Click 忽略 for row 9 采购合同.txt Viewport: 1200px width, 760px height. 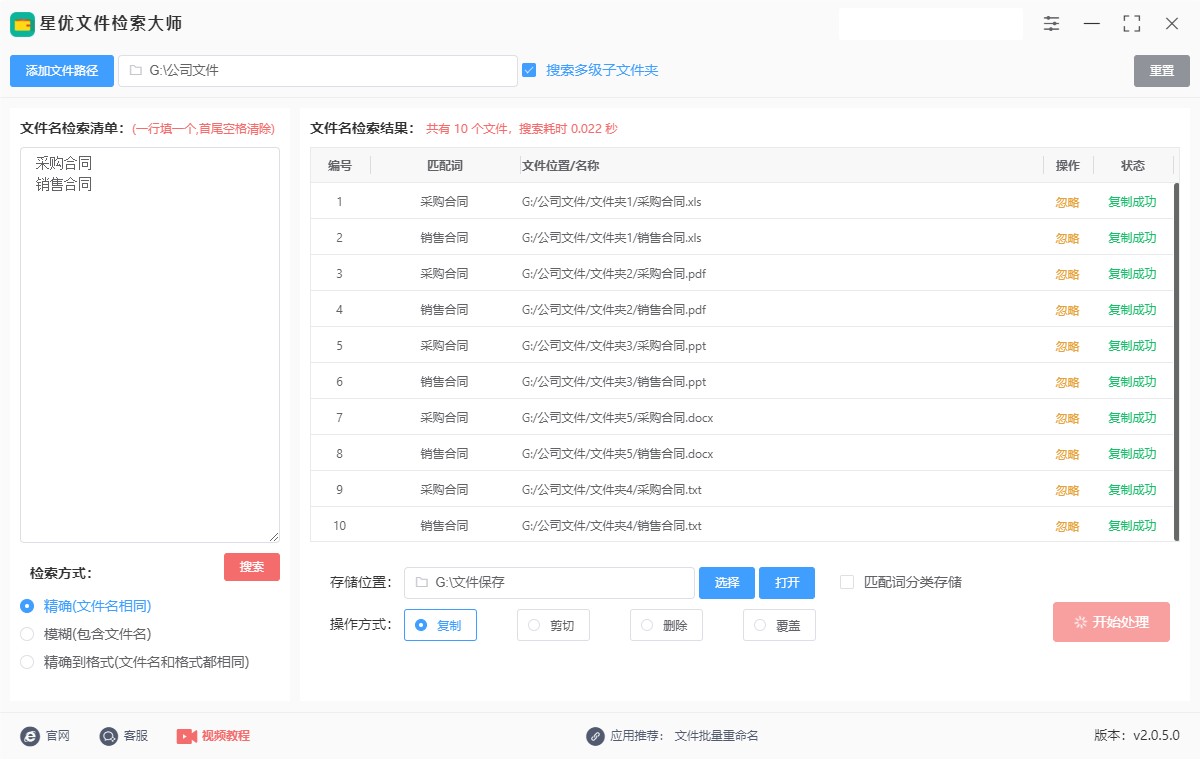pos(1068,490)
